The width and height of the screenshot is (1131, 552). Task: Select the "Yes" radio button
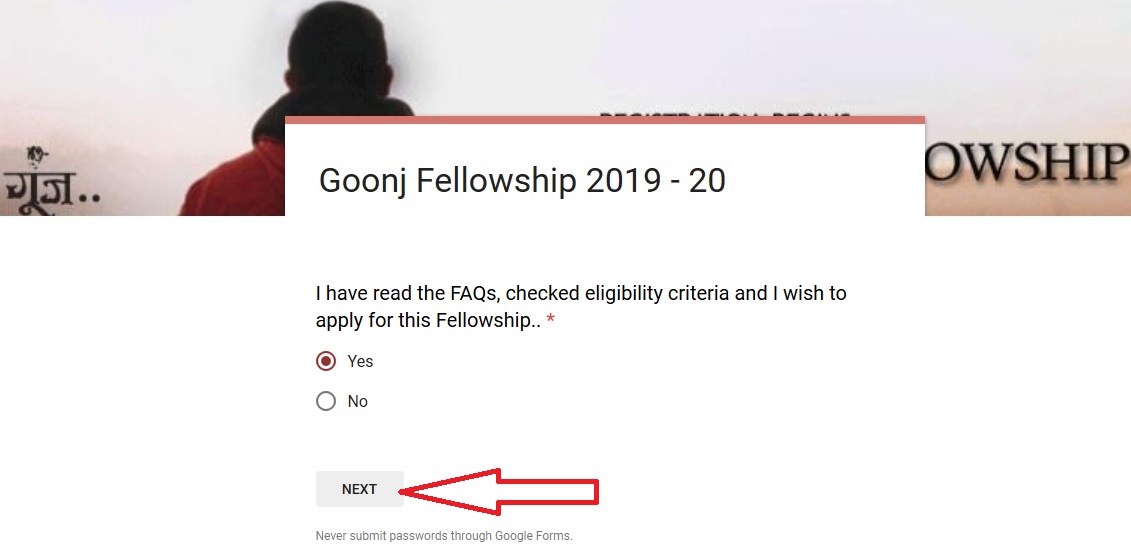click(326, 361)
